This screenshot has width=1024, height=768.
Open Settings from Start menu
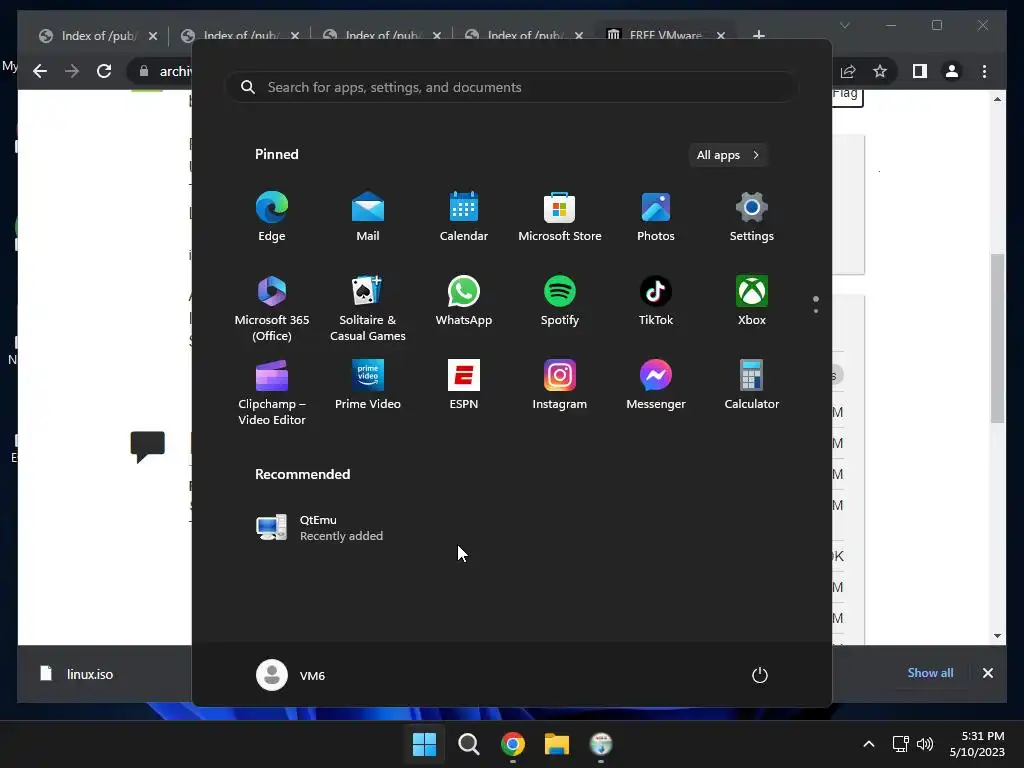[752, 217]
